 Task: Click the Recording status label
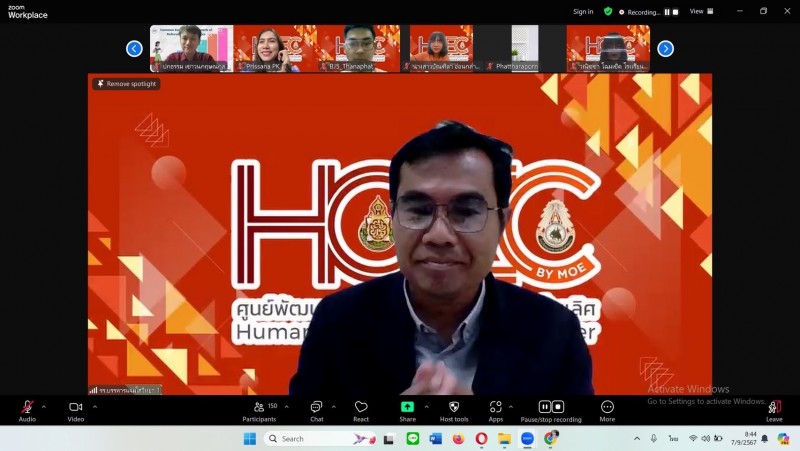(x=644, y=12)
